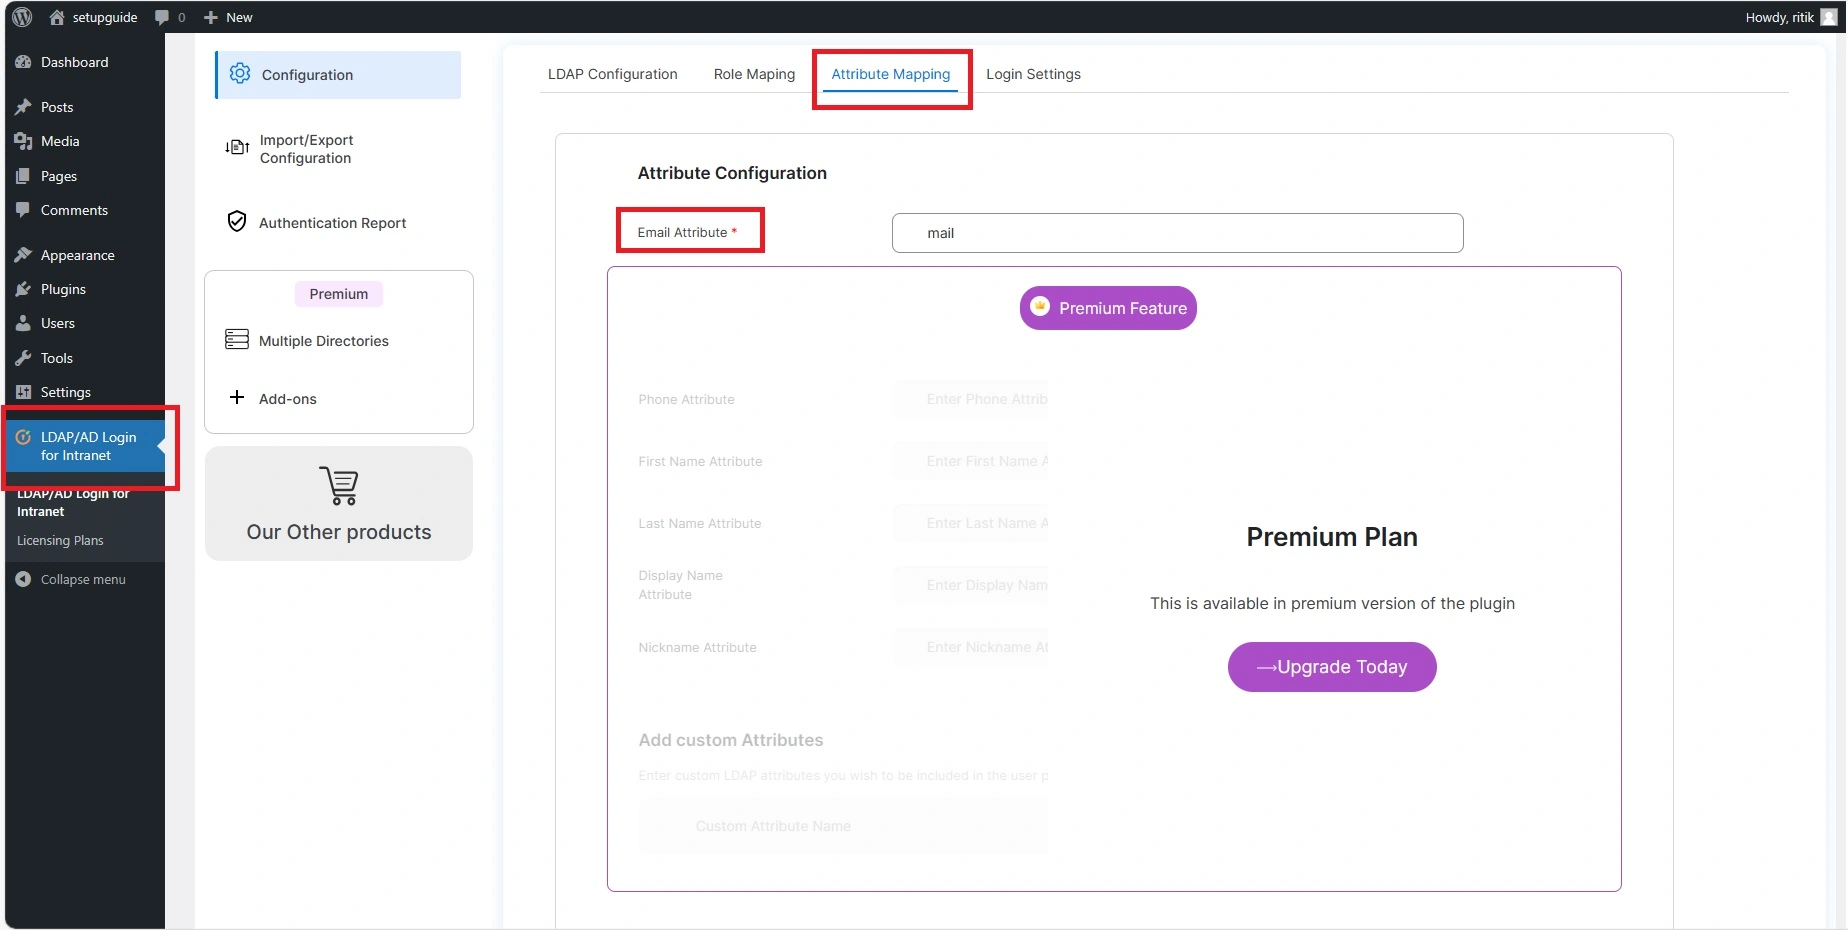
Task: Click the Settings sliders icon
Action: 24,392
